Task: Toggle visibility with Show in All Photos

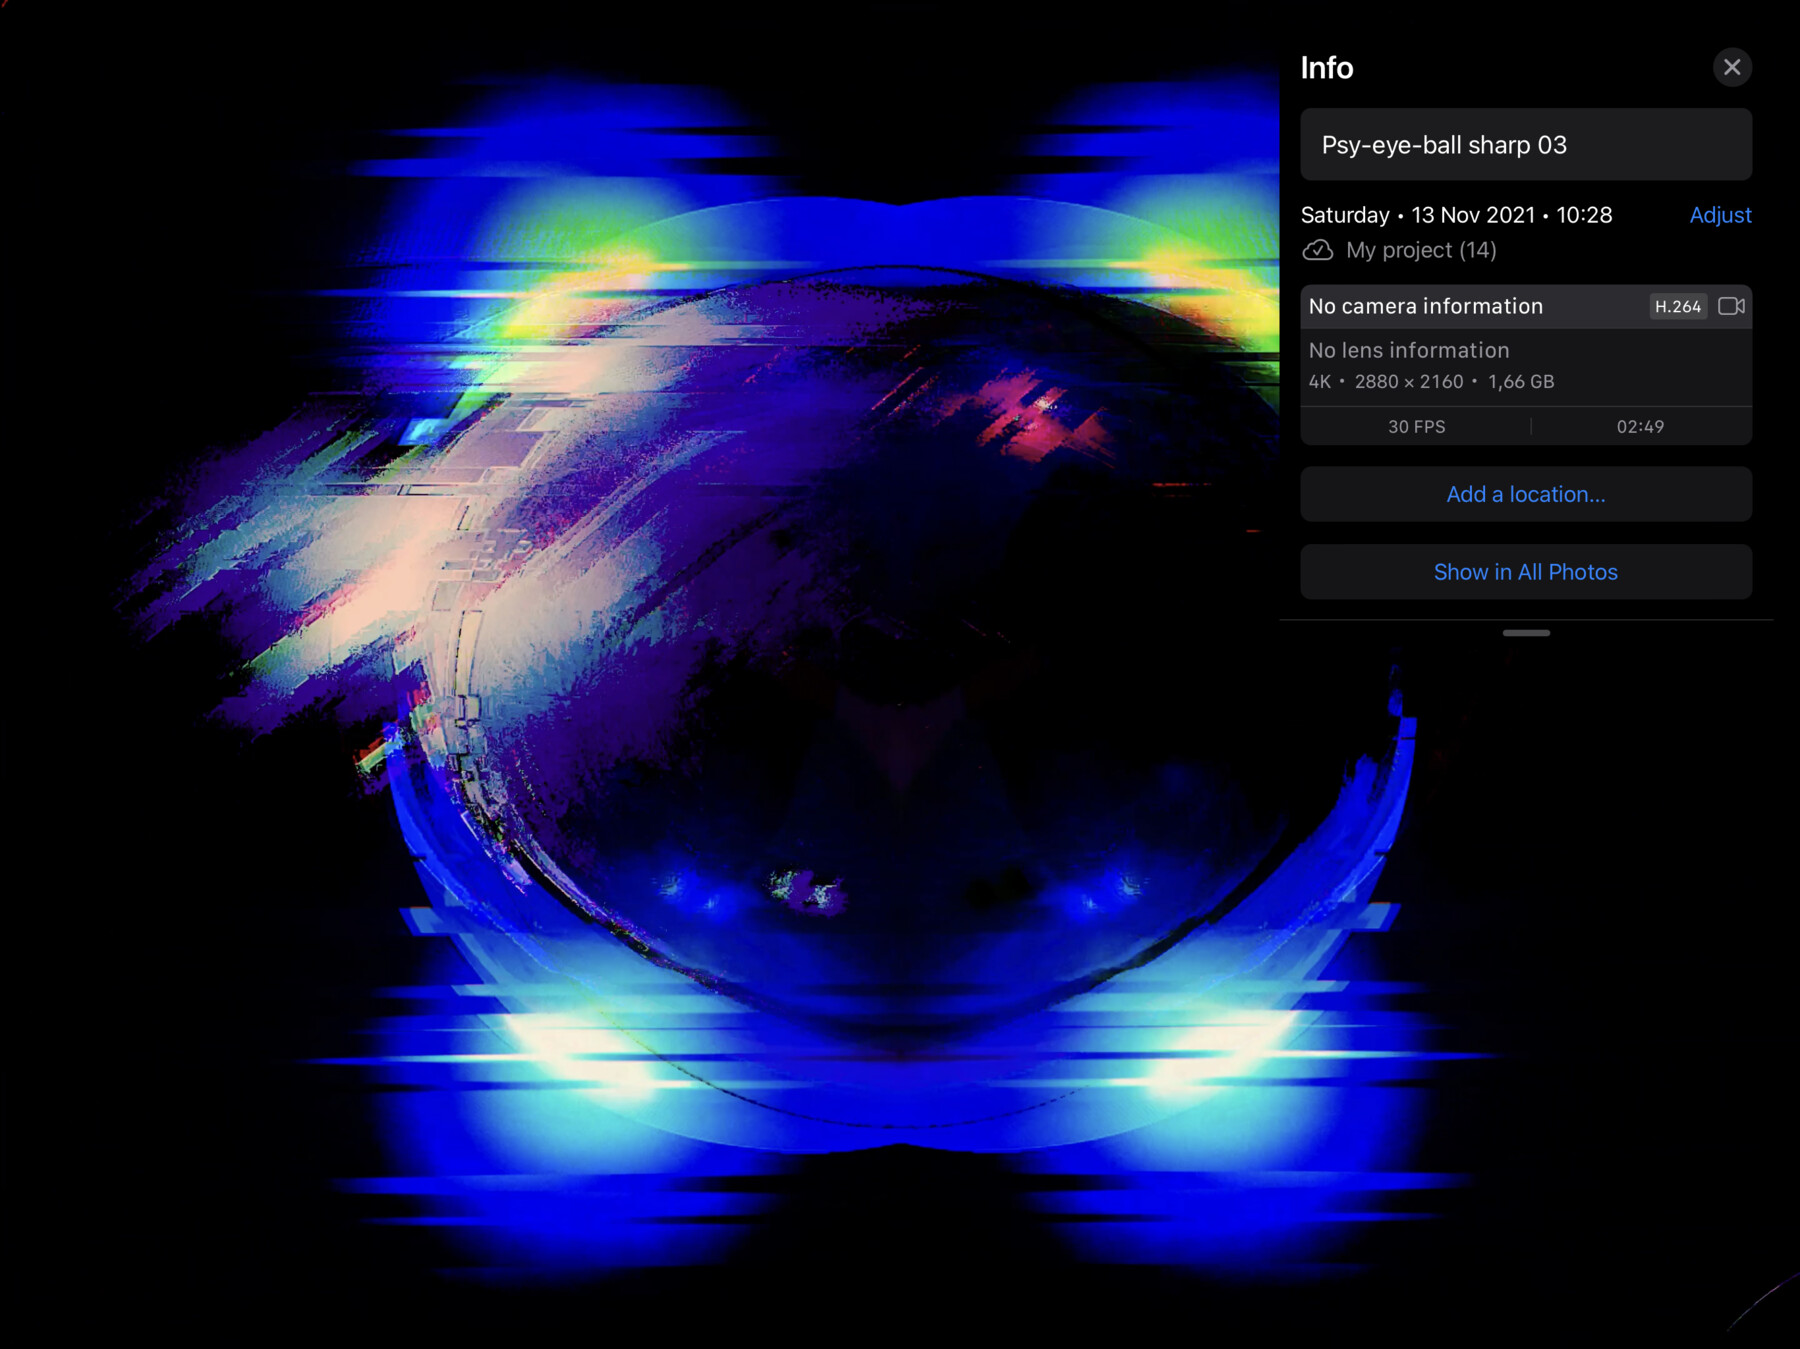Action: [1525, 571]
